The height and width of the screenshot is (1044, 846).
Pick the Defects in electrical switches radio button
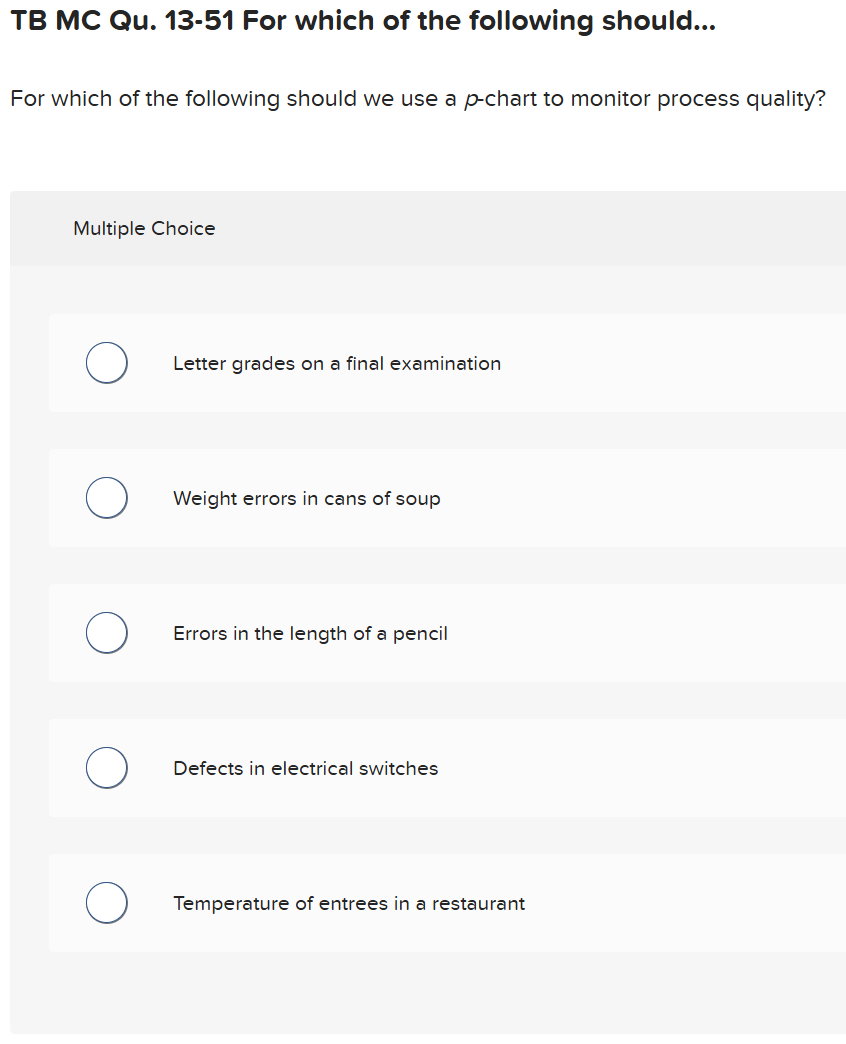pos(106,768)
